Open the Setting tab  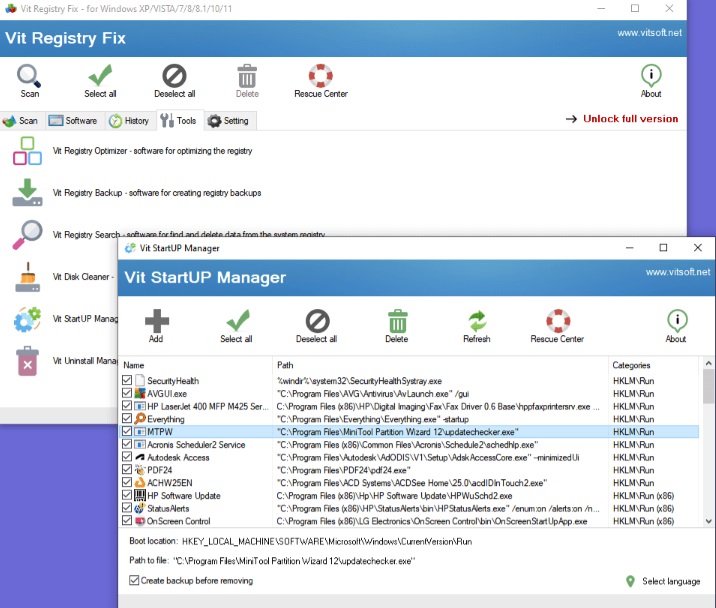(x=228, y=121)
